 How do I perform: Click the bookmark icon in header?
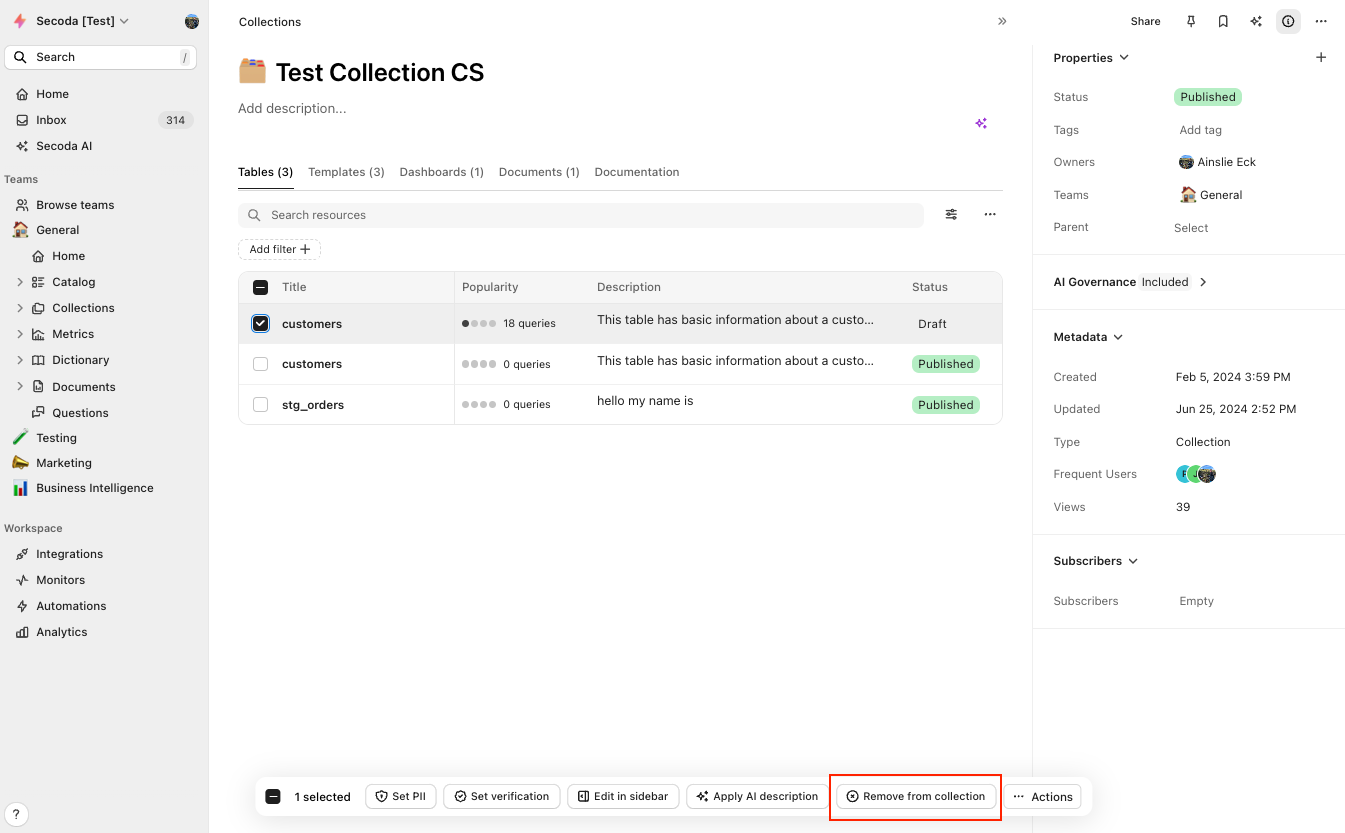[x=1223, y=21]
